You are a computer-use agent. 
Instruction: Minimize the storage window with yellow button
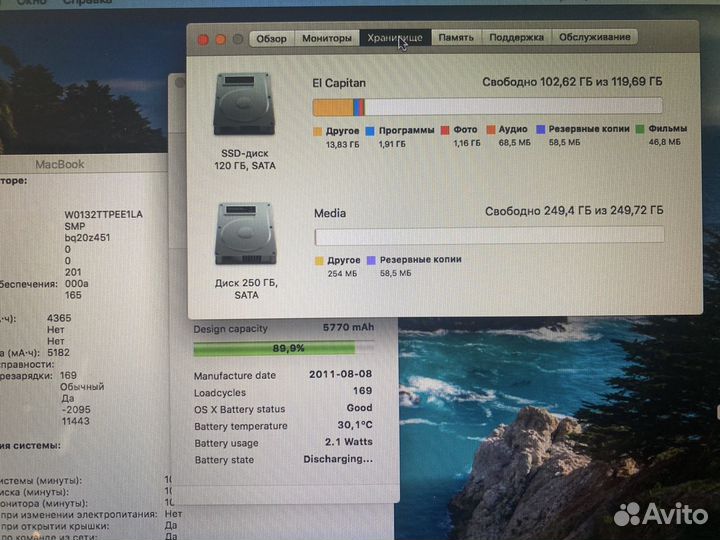point(220,39)
